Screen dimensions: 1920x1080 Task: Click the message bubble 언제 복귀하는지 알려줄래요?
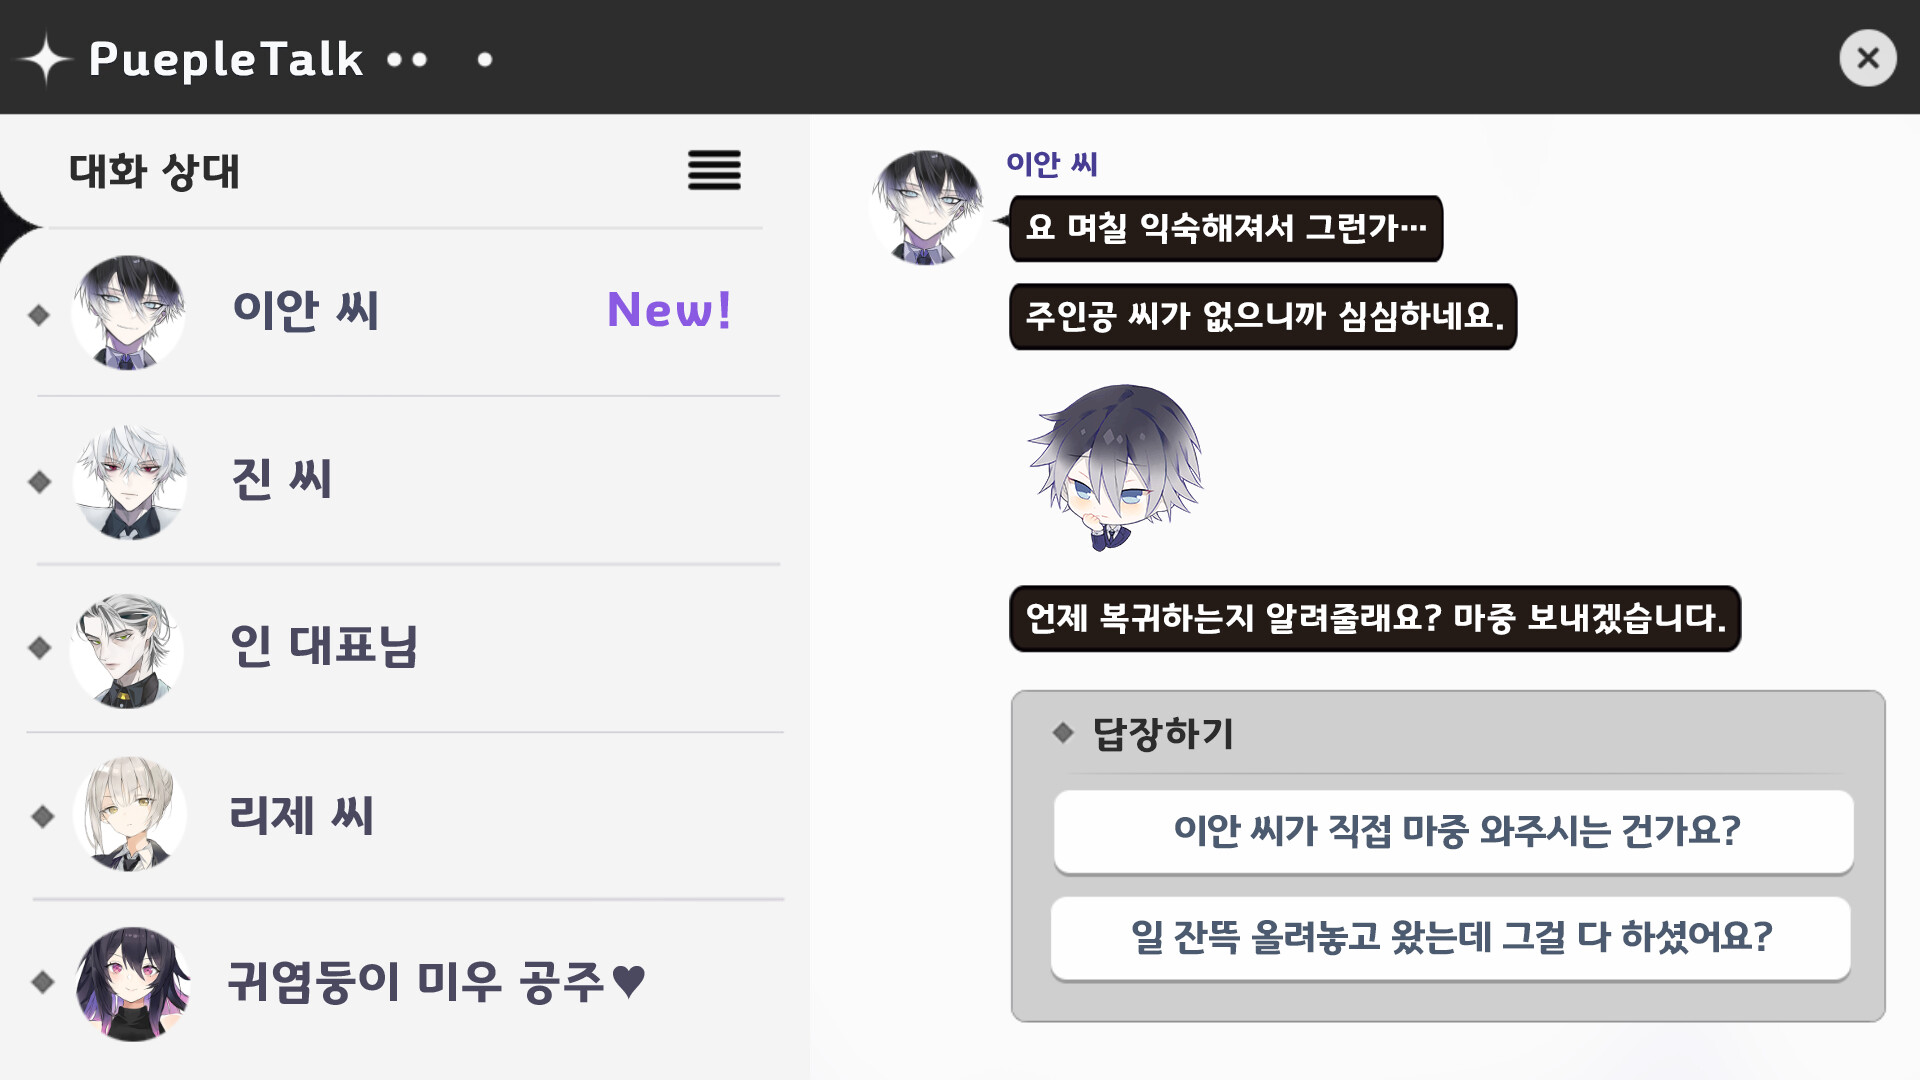(1375, 618)
